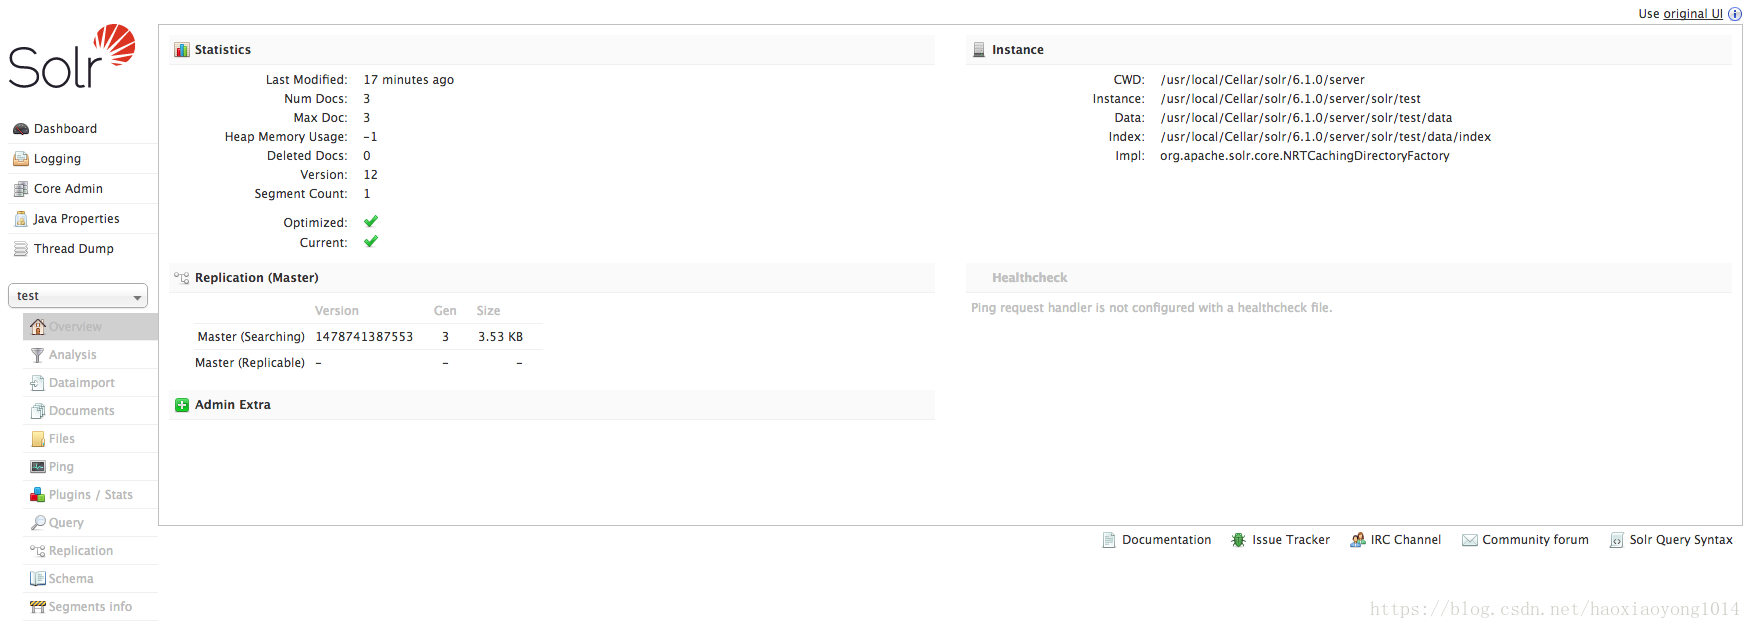Go to Documents for the test core
The image size is (1751, 629).
pyautogui.click(x=82, y=411)
